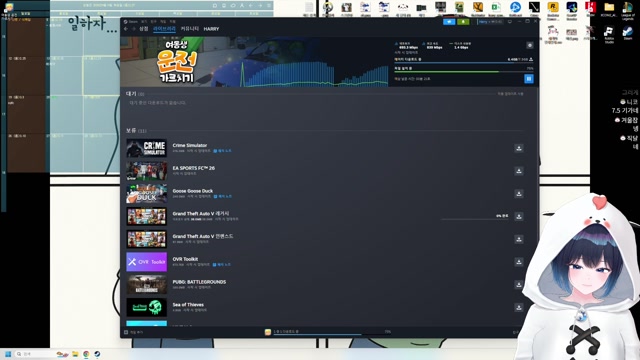Click the green disk-write progress bar
The width and height of the screenshot is (640, 360).
tap(464, 72)
